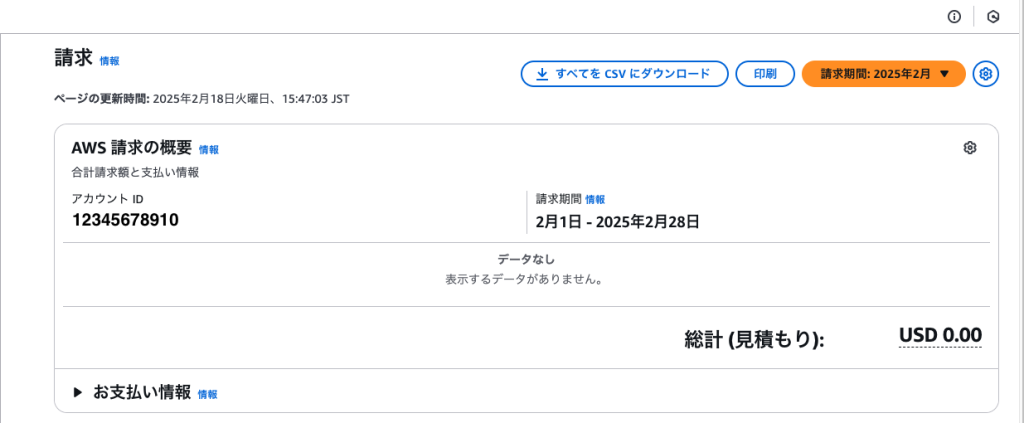Image resolution: width=1024 pixels, height=423 pixels.
Task: Open the 請求期間: 2025年2月 period selector
Action: 884,74
